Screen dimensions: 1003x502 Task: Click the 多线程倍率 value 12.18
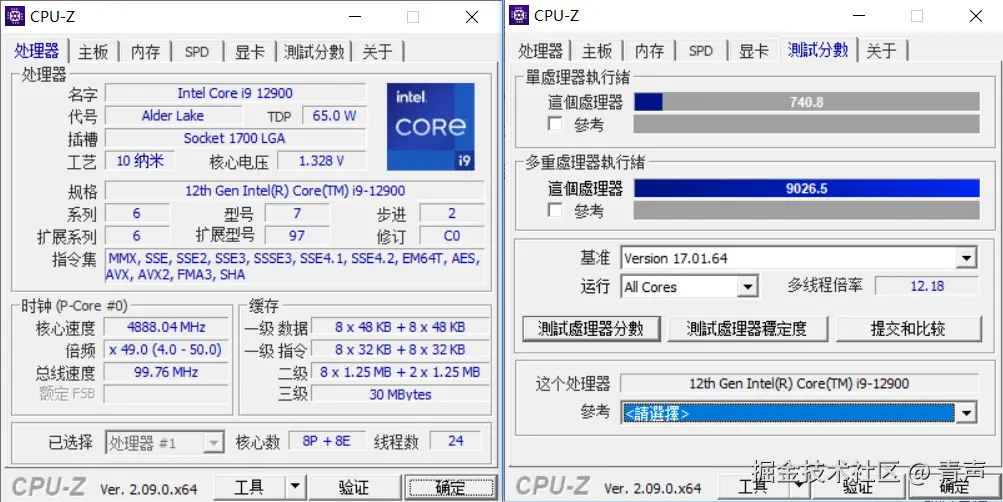tap(927, 286)
